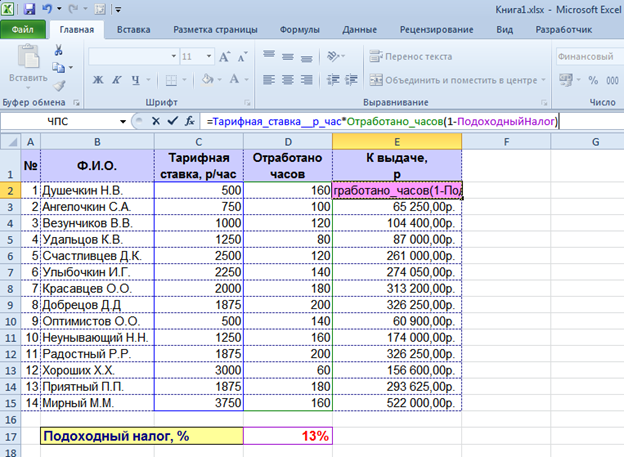
Task: Click the Format Painter brush icon
Action: point(57,83)
